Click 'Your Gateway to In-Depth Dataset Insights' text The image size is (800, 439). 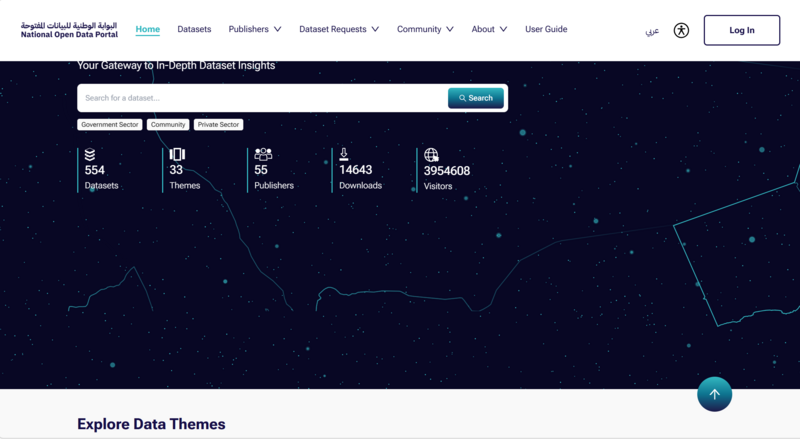point(176,65)
